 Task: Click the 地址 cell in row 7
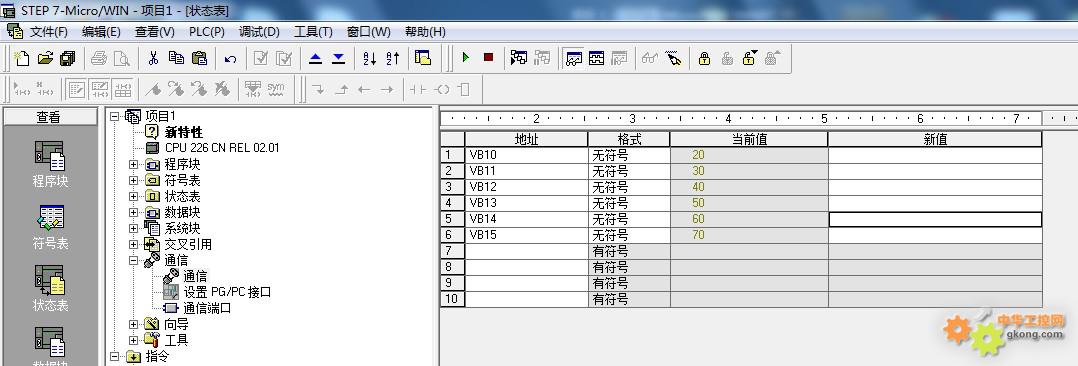coord(527,251)
